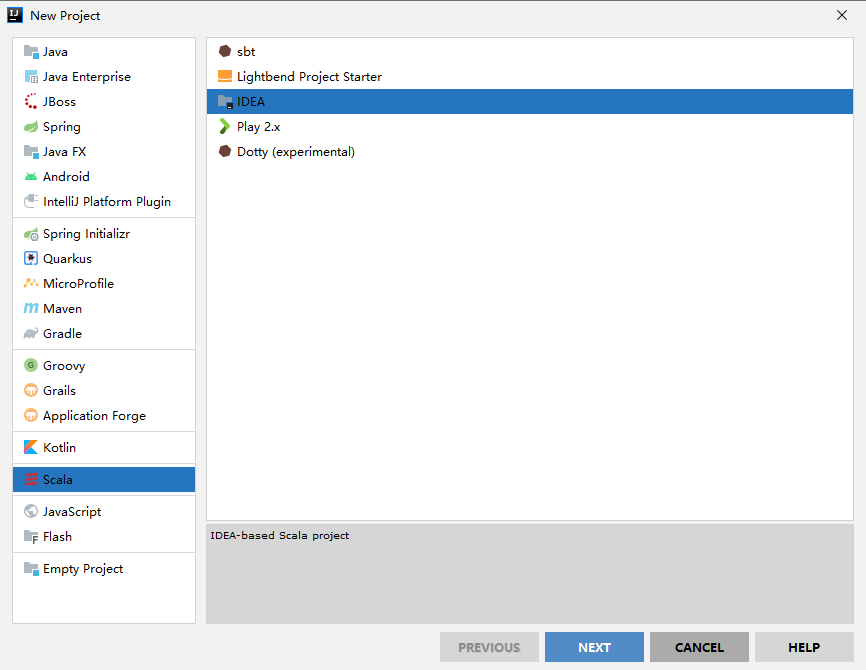
Task: Select 'Quarkus' label
Action: (67, 258)
